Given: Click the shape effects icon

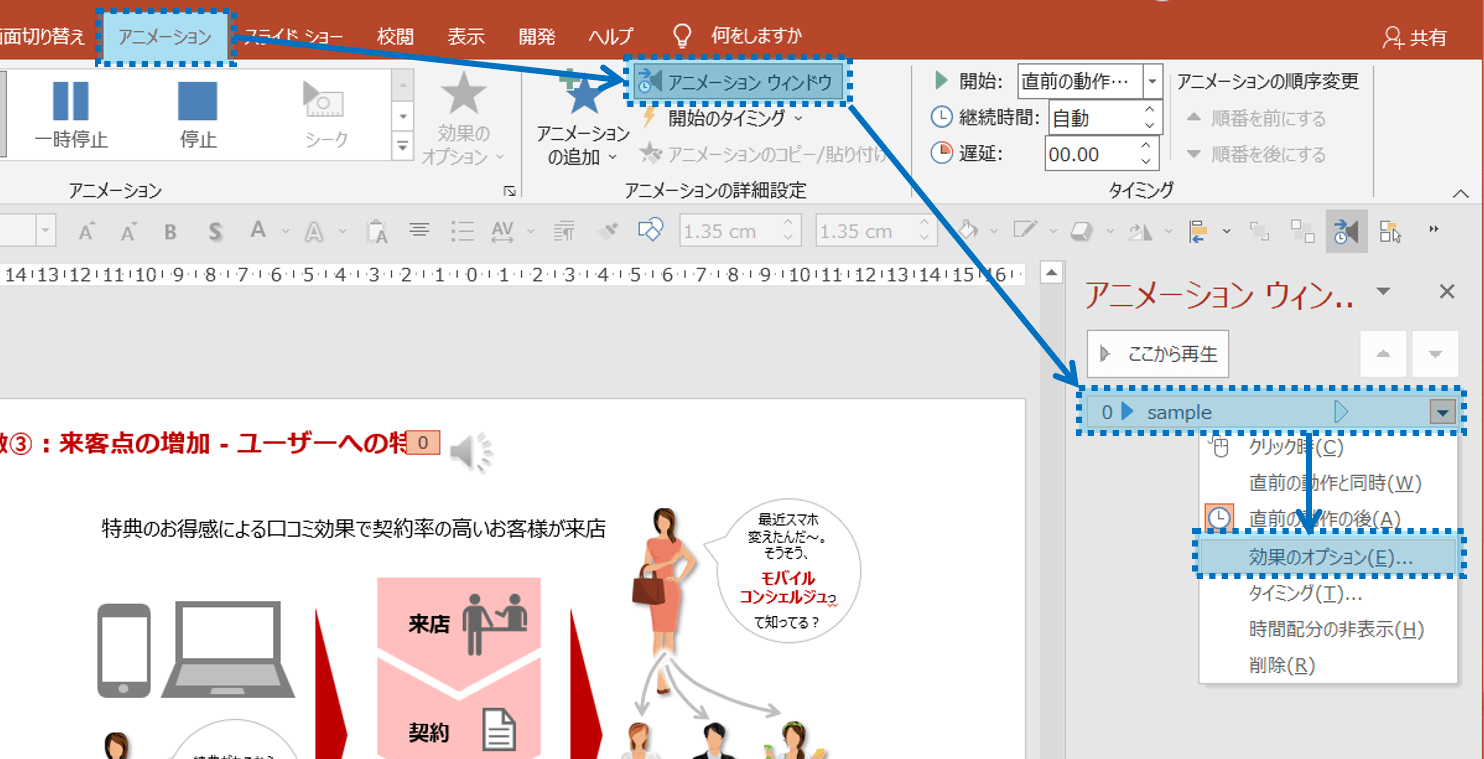Looking at the screenshot, I should tap(1081, 232).
